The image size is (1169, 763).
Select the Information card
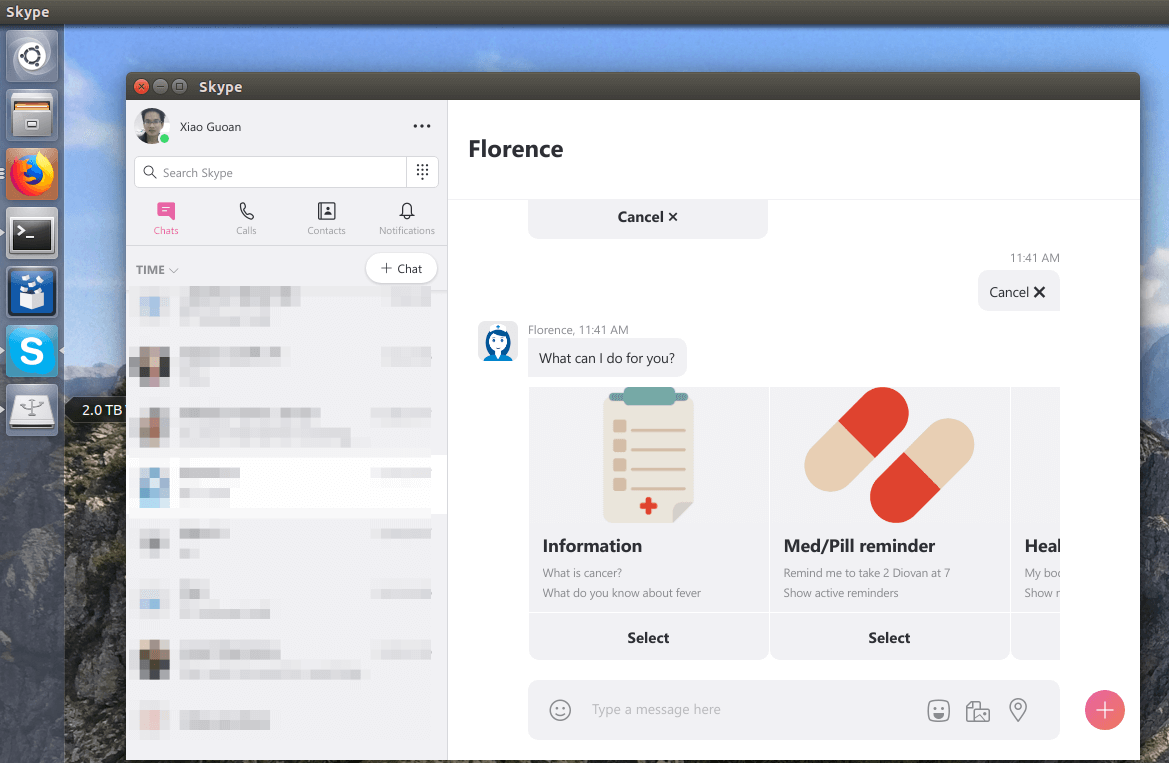coord(648,638)
